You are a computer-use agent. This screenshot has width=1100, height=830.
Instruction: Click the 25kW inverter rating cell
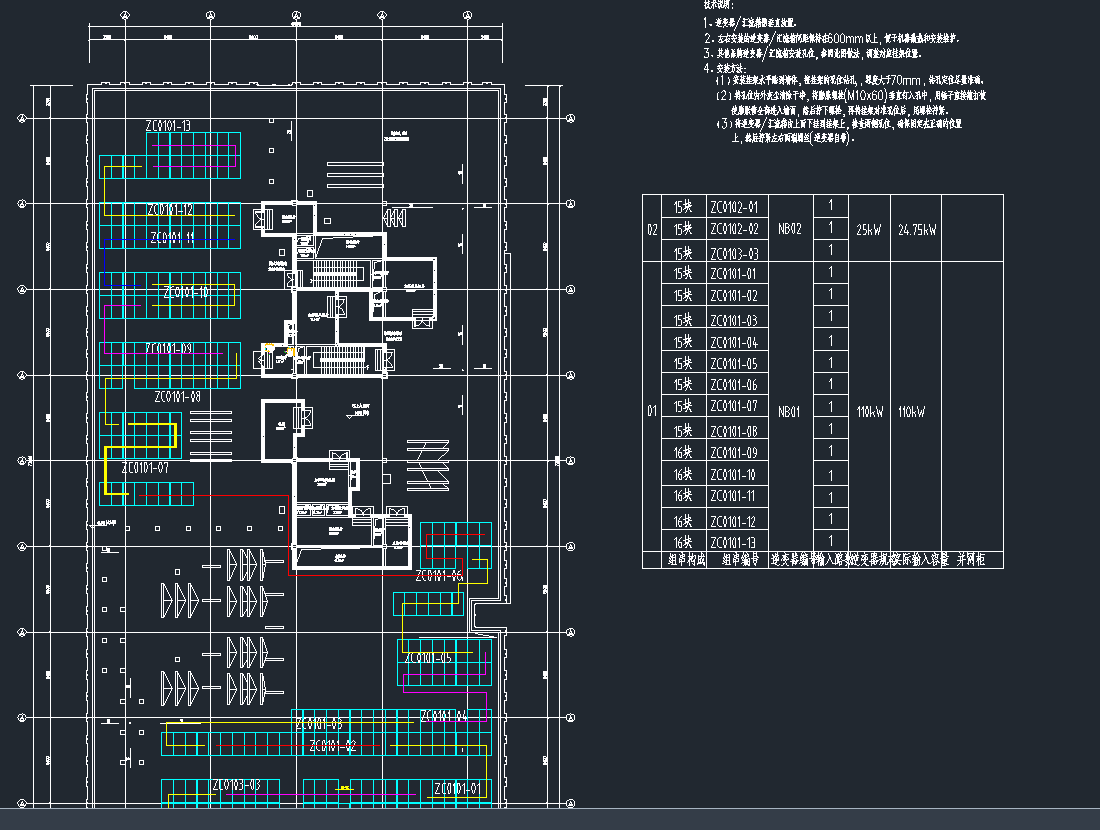[x=868, y=230]
